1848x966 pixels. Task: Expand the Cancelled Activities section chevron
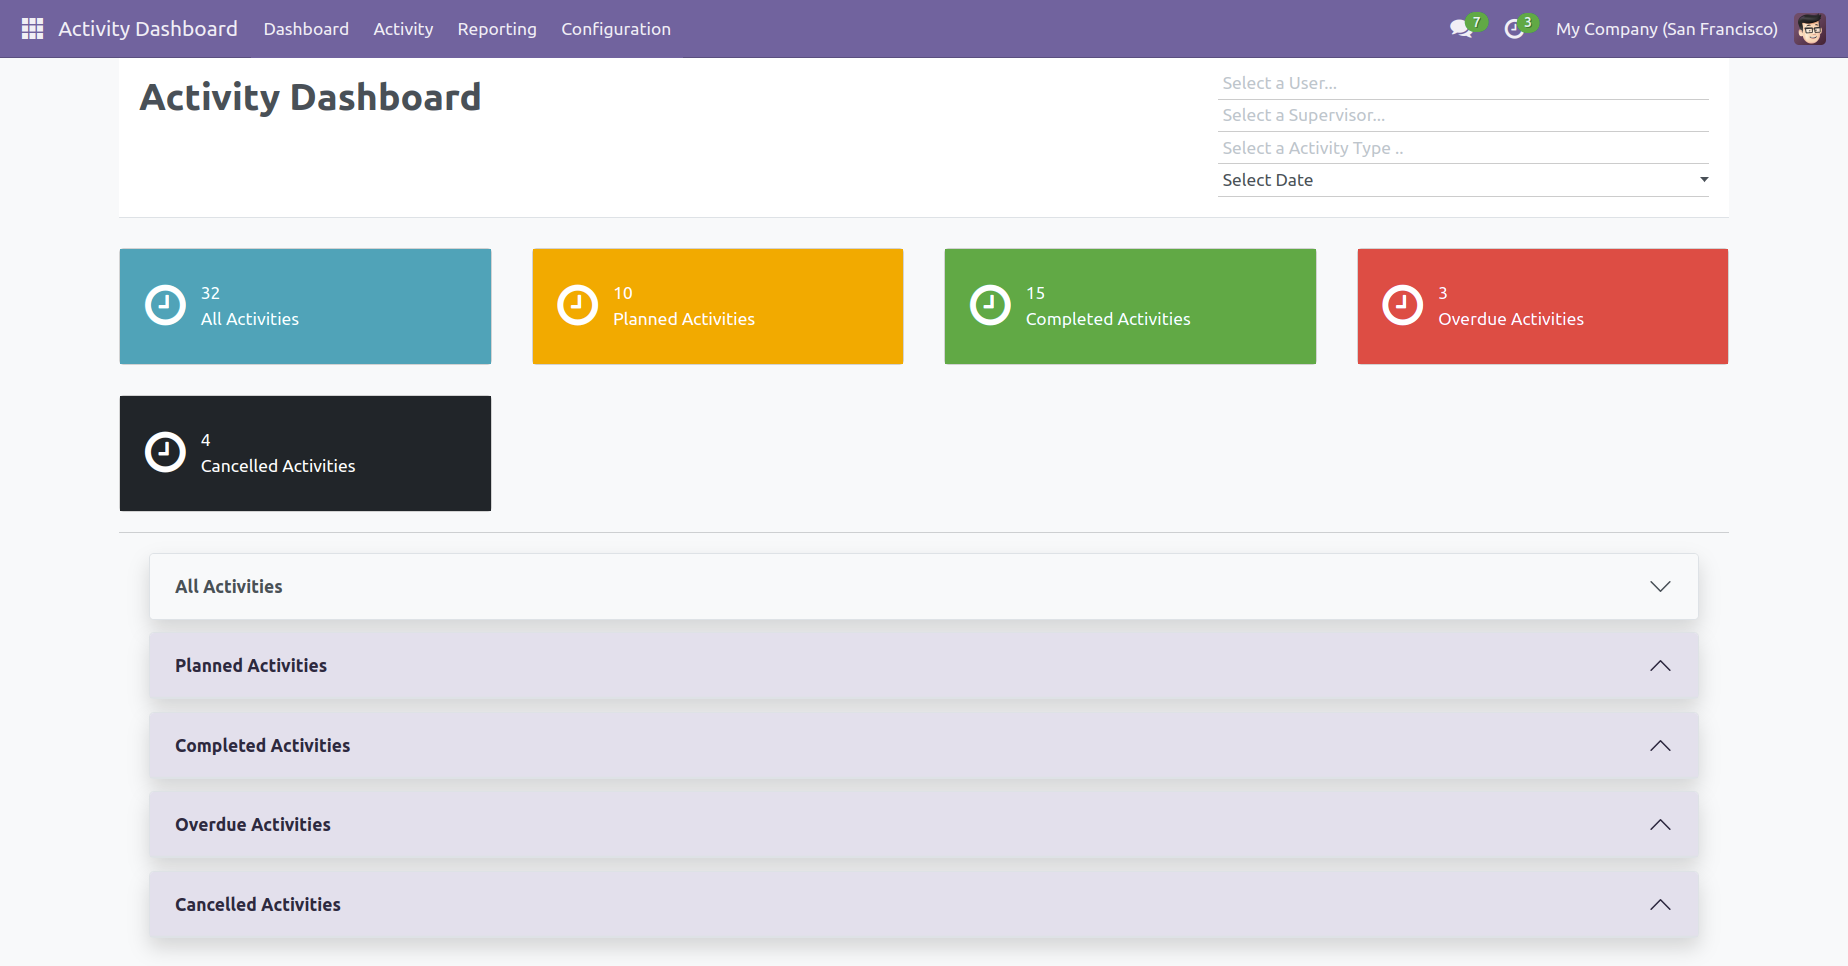[x=1660, y=905]
